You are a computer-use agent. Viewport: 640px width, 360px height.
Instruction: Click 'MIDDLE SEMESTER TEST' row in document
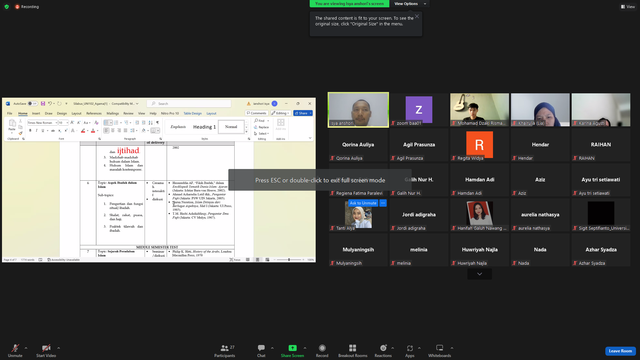pos(157,247)
